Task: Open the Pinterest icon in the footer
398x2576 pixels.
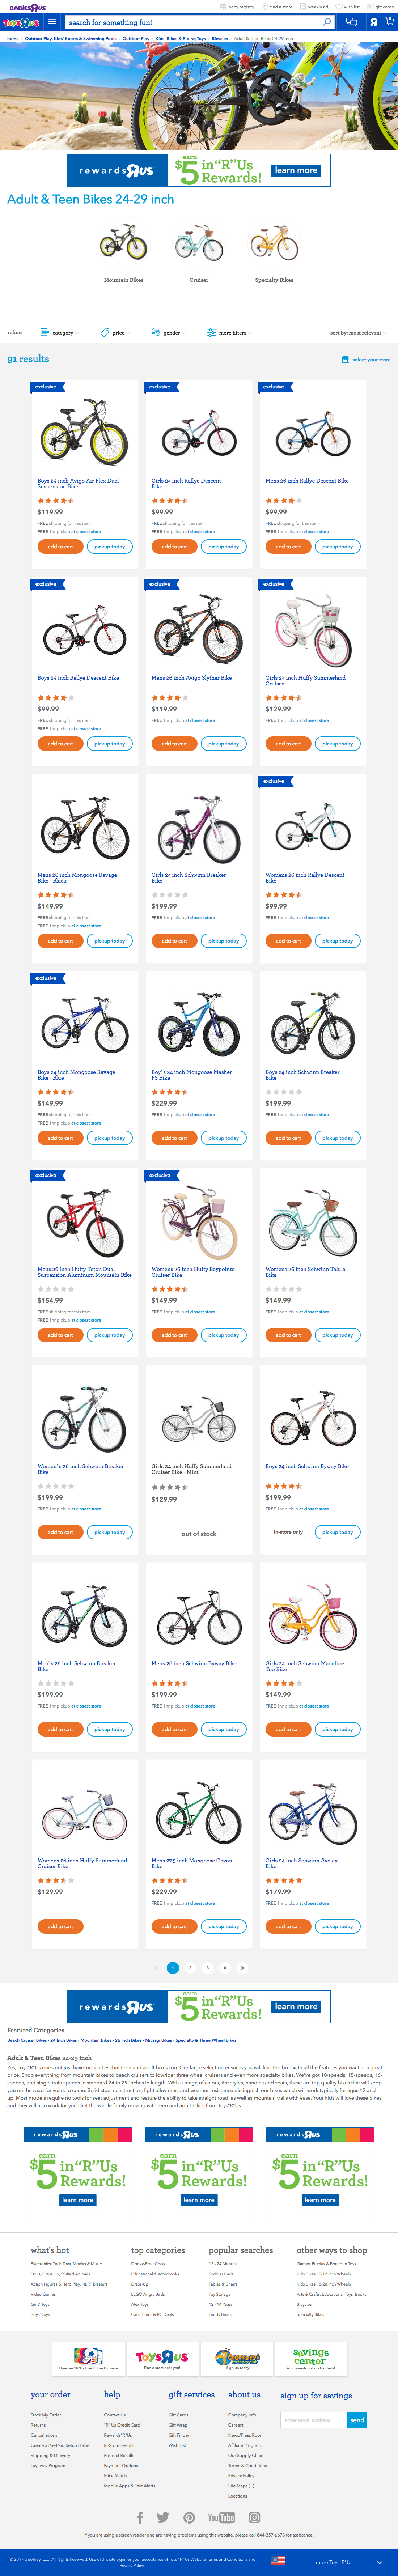Action: pos(189,2518)
